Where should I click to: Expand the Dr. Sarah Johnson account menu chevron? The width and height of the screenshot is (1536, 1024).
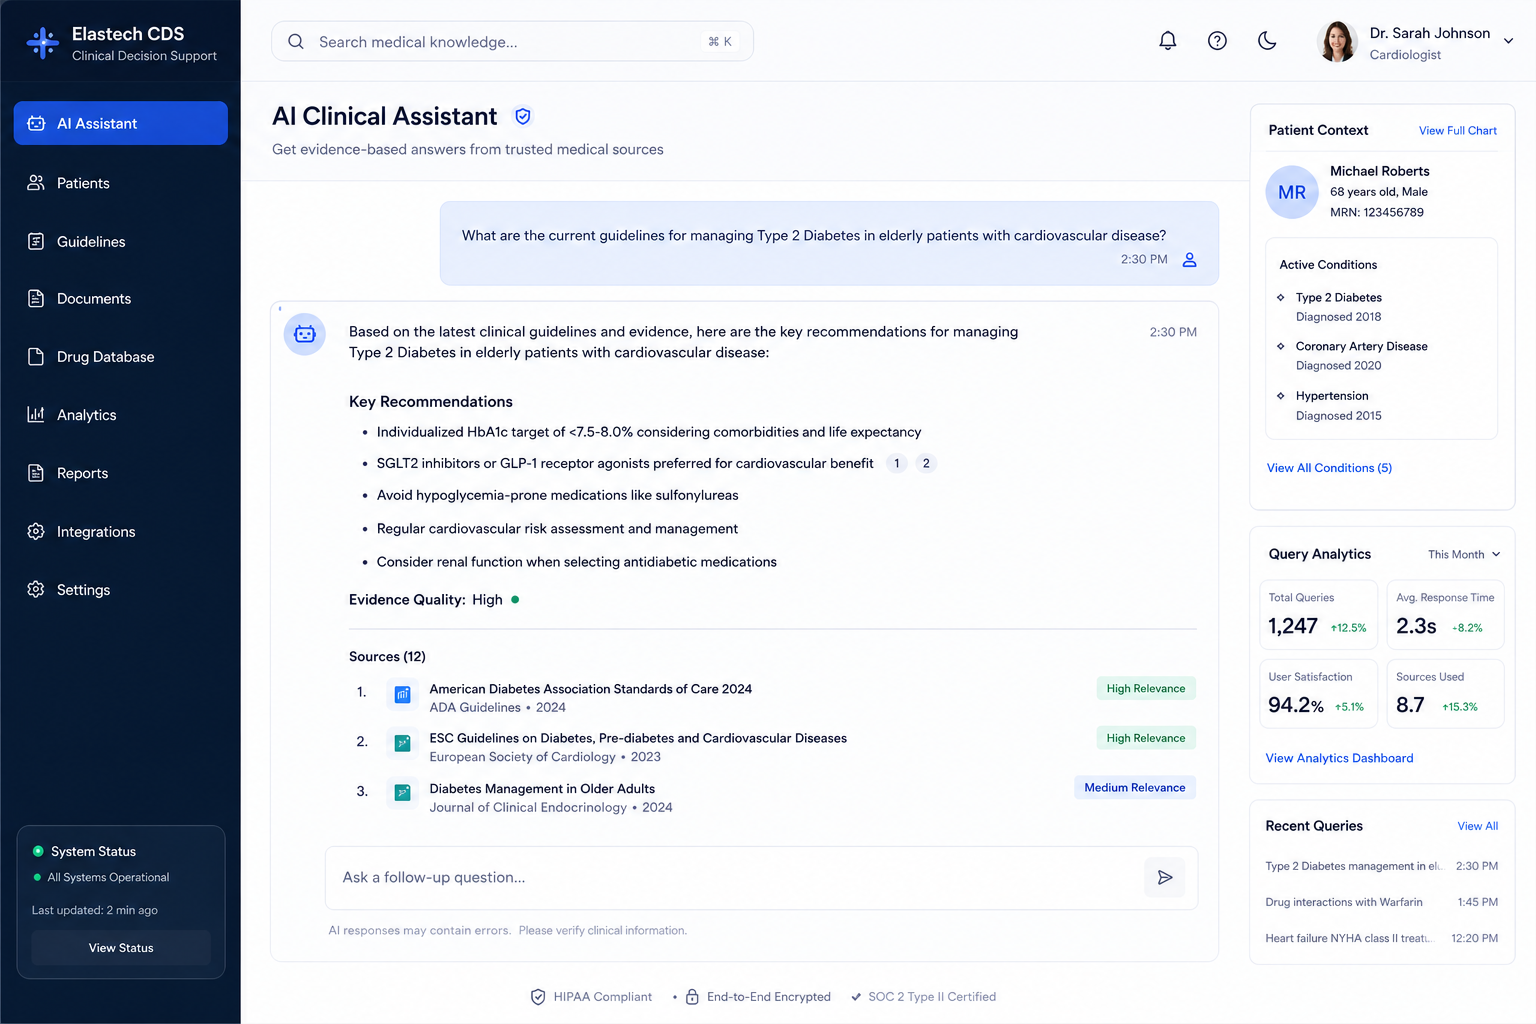point(1508,42)
